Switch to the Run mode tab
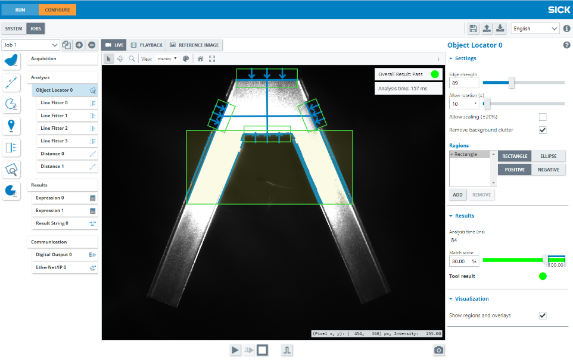The height and width of the screenshot is (362, 573). pyautogui.click(x=20, y=10)
